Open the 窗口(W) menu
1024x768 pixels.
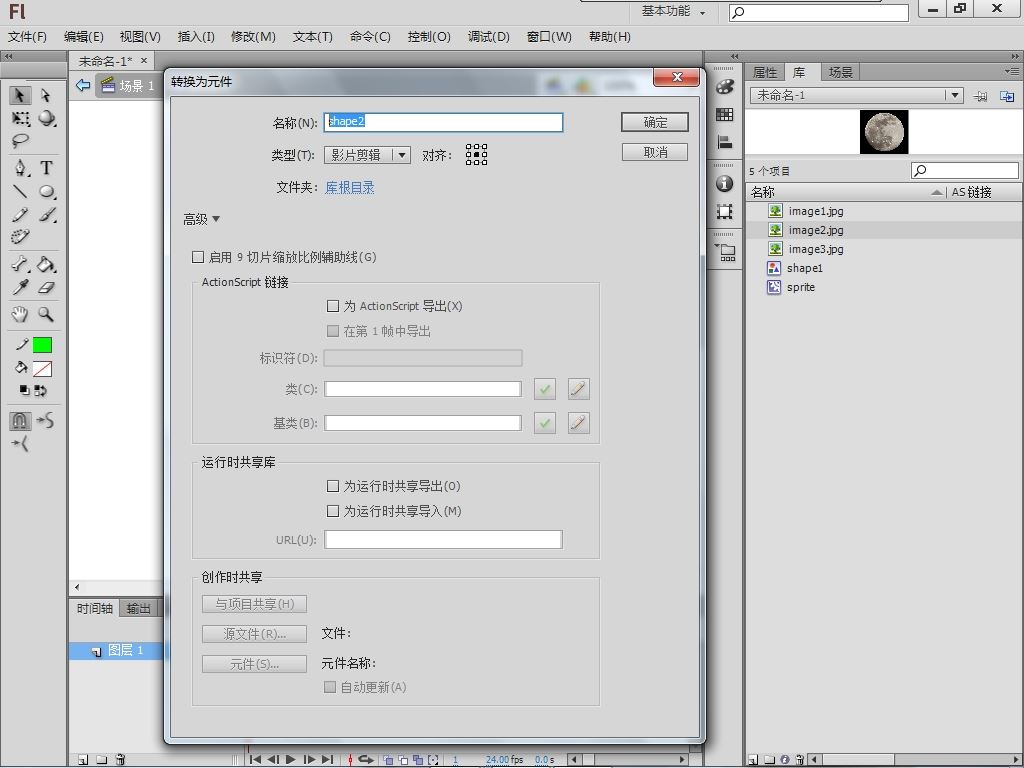(x=549, y=37)
